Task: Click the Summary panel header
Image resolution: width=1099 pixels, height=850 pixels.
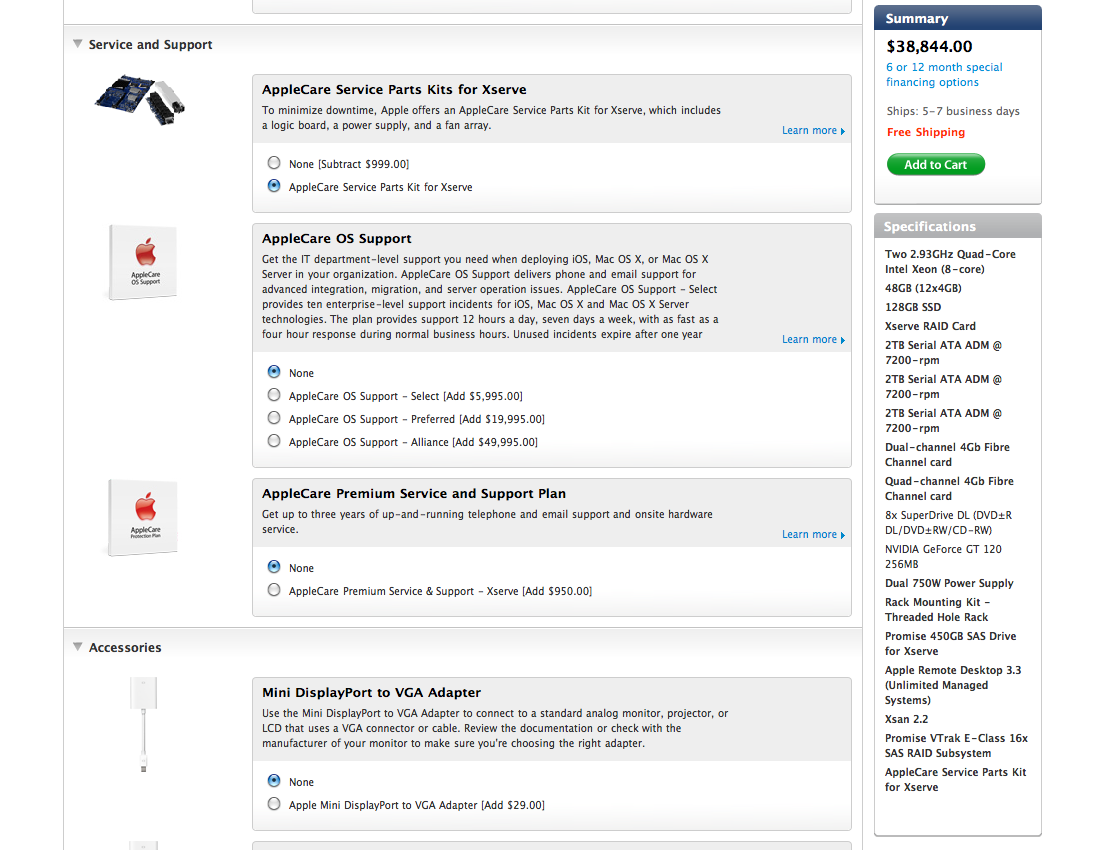Action: coord(957,18)
